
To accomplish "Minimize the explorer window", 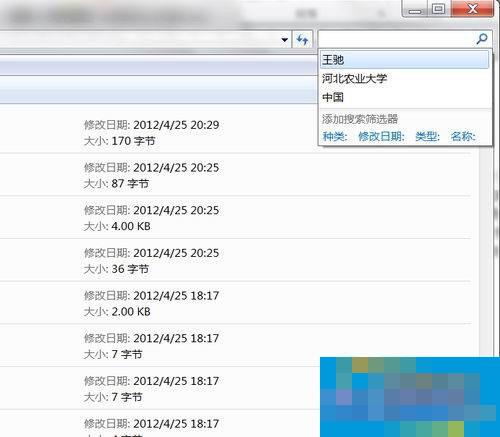I will pyautogui.click(x=415, y=9).
